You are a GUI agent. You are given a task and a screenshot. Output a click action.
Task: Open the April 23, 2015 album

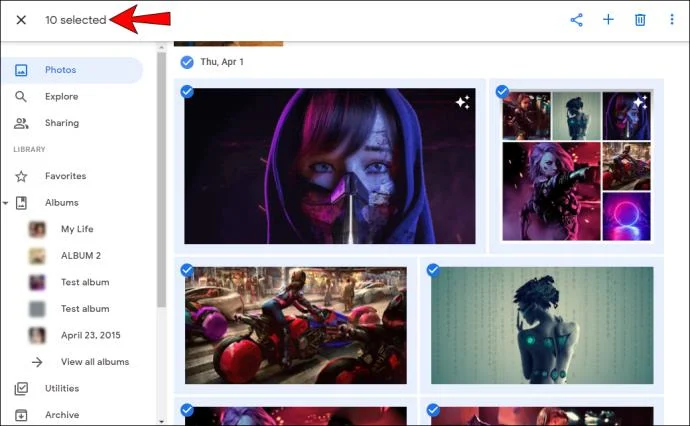coord(91,335)
